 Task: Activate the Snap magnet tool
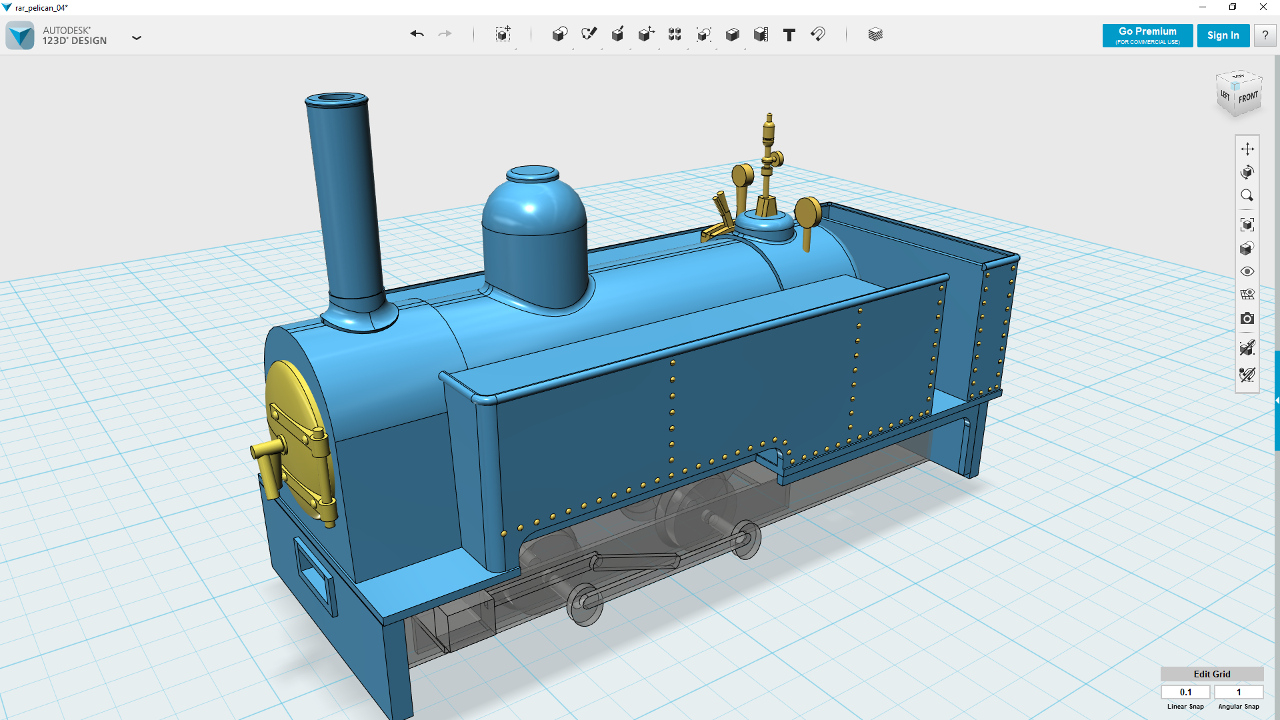pos(818,34)
